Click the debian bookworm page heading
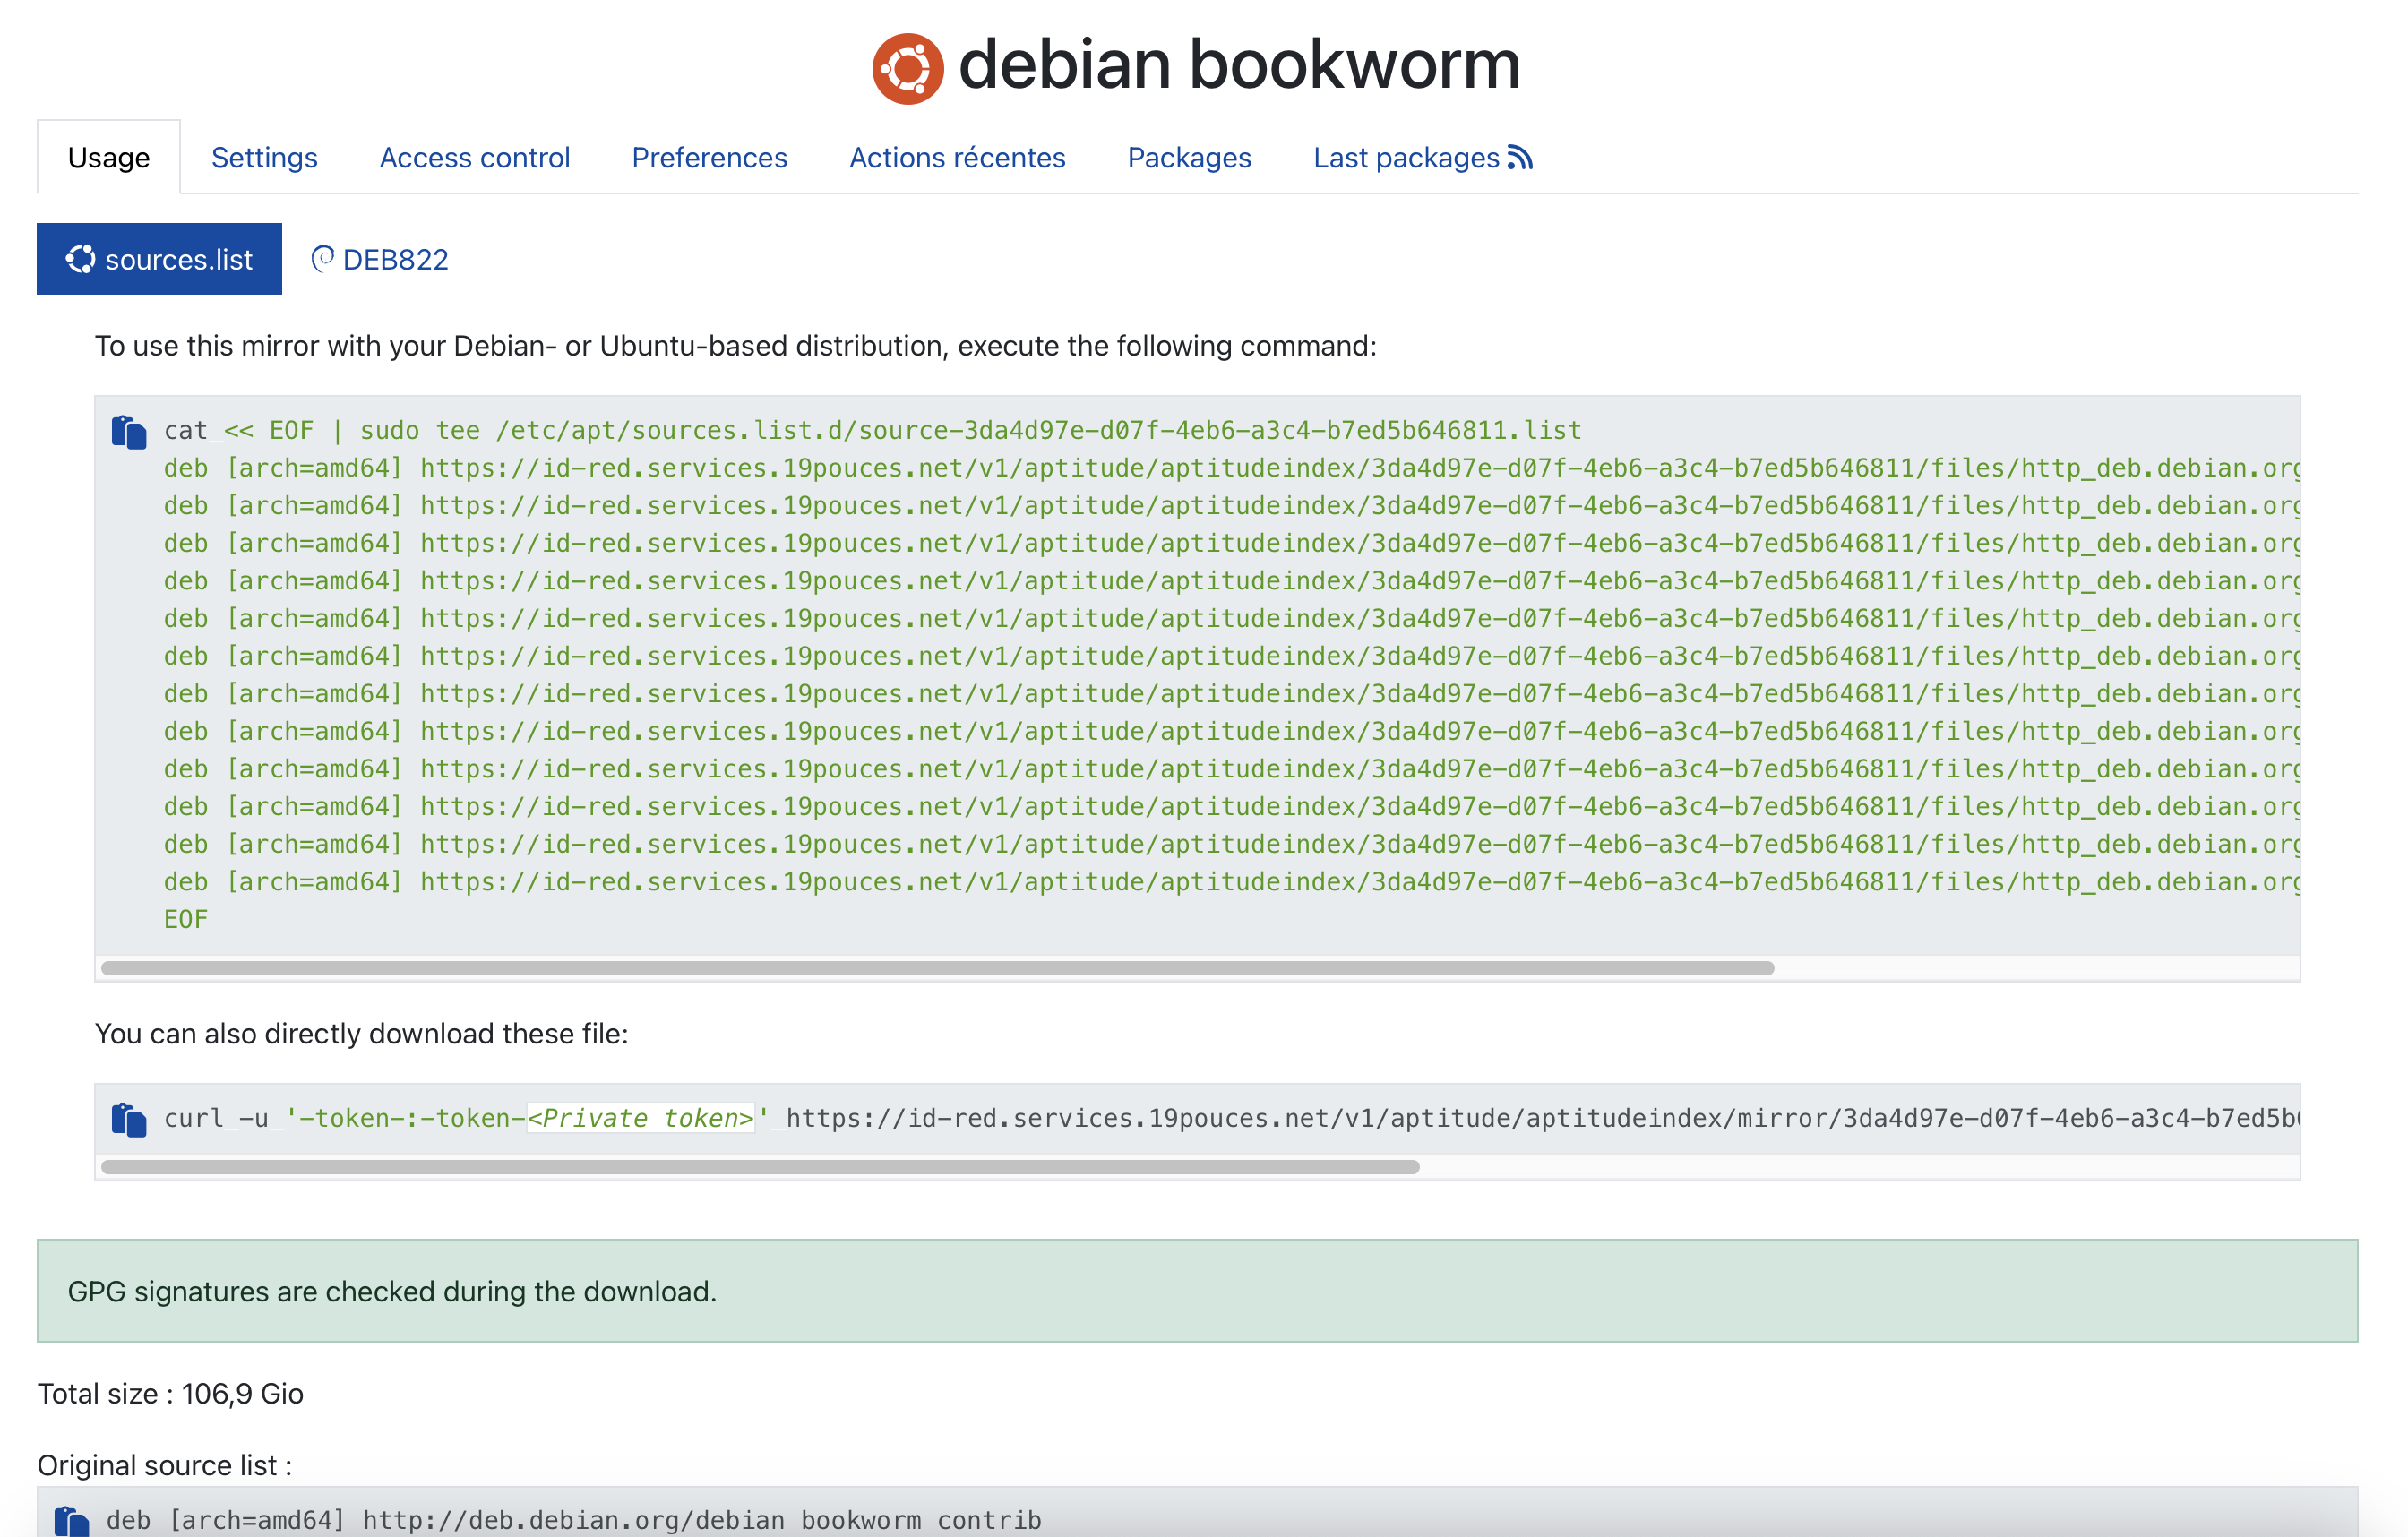 1239,64
